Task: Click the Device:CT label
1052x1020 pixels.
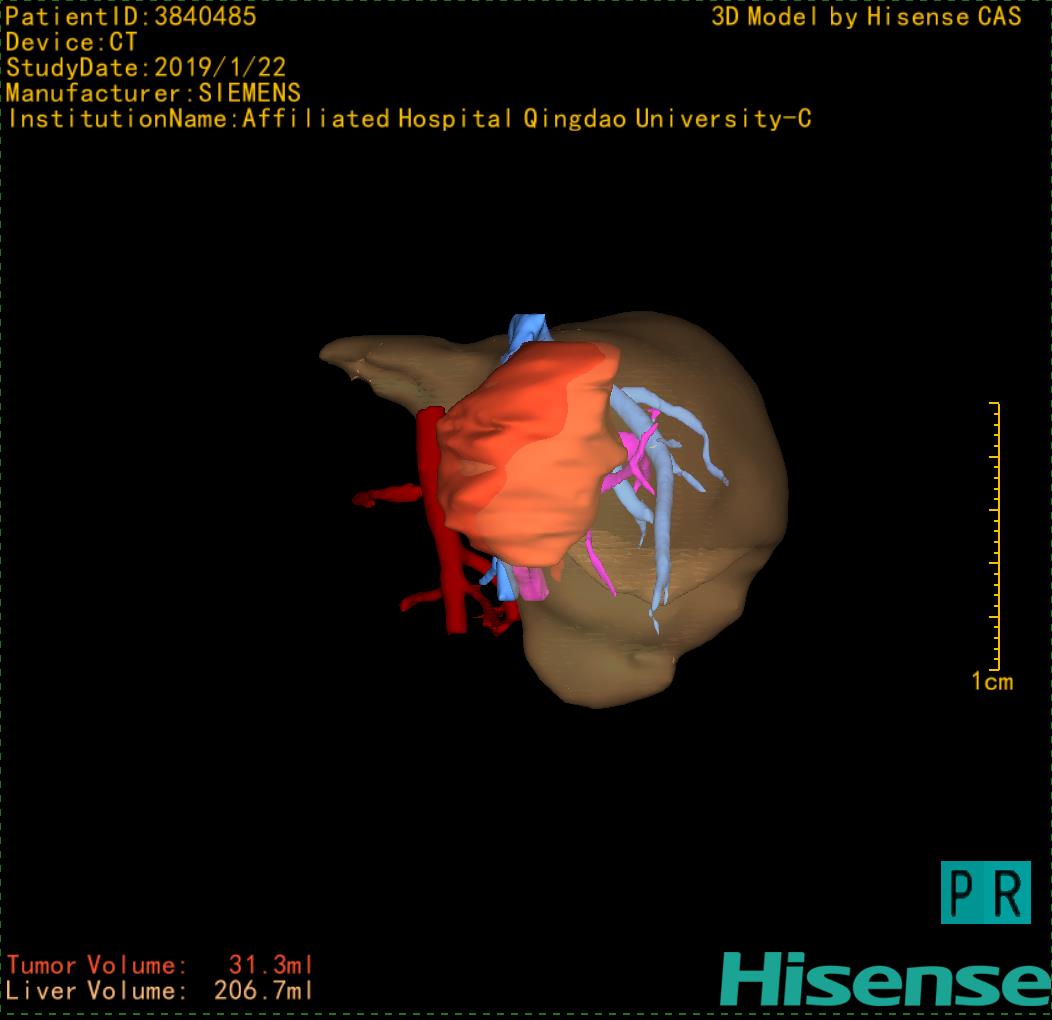Action: (71, 42)
